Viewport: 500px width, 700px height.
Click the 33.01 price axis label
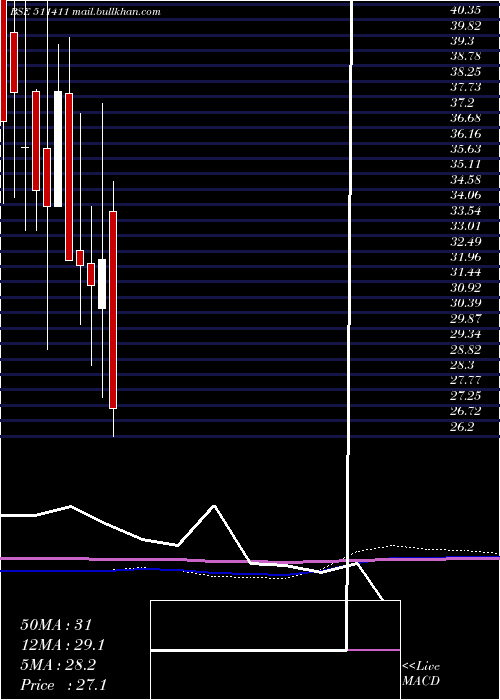pos(465,226)
